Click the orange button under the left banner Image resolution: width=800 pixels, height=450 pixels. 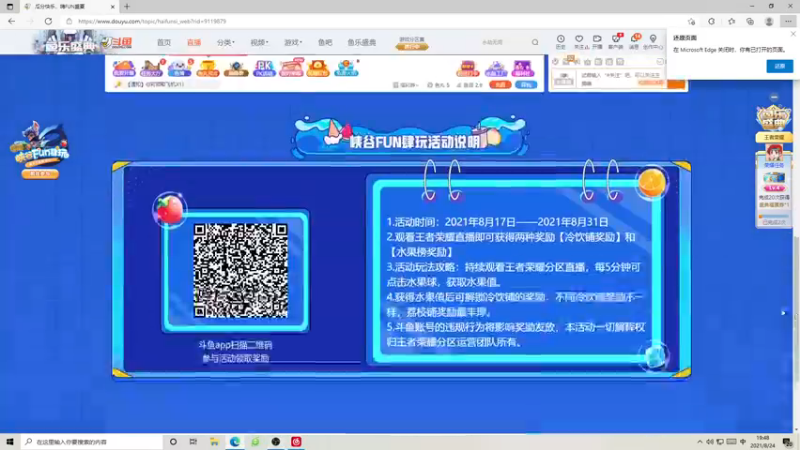coord(40,174)
